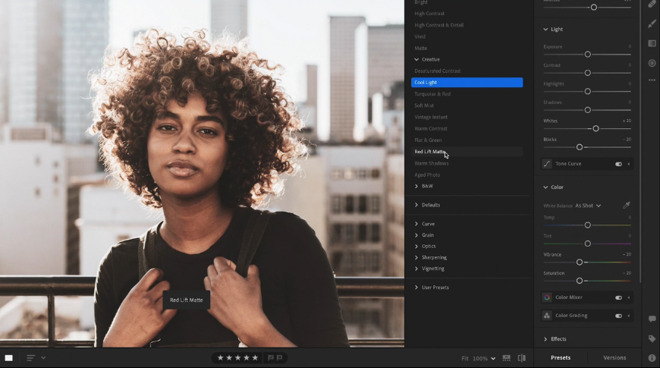Open the Info panel icon
The width and height of the screenshot is (660, 368).
(x=652, y=358)
